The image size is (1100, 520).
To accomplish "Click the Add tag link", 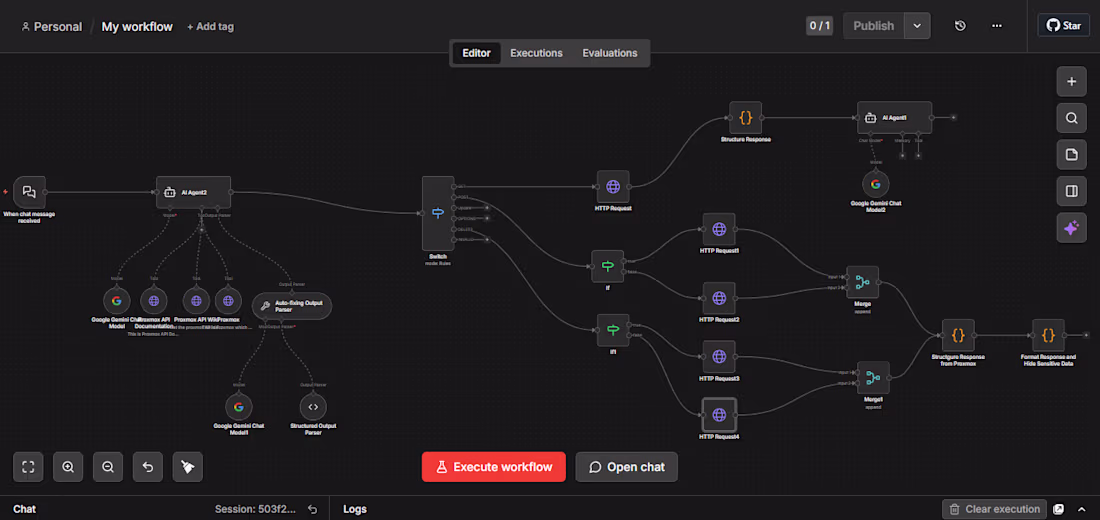I will (210, 27).
